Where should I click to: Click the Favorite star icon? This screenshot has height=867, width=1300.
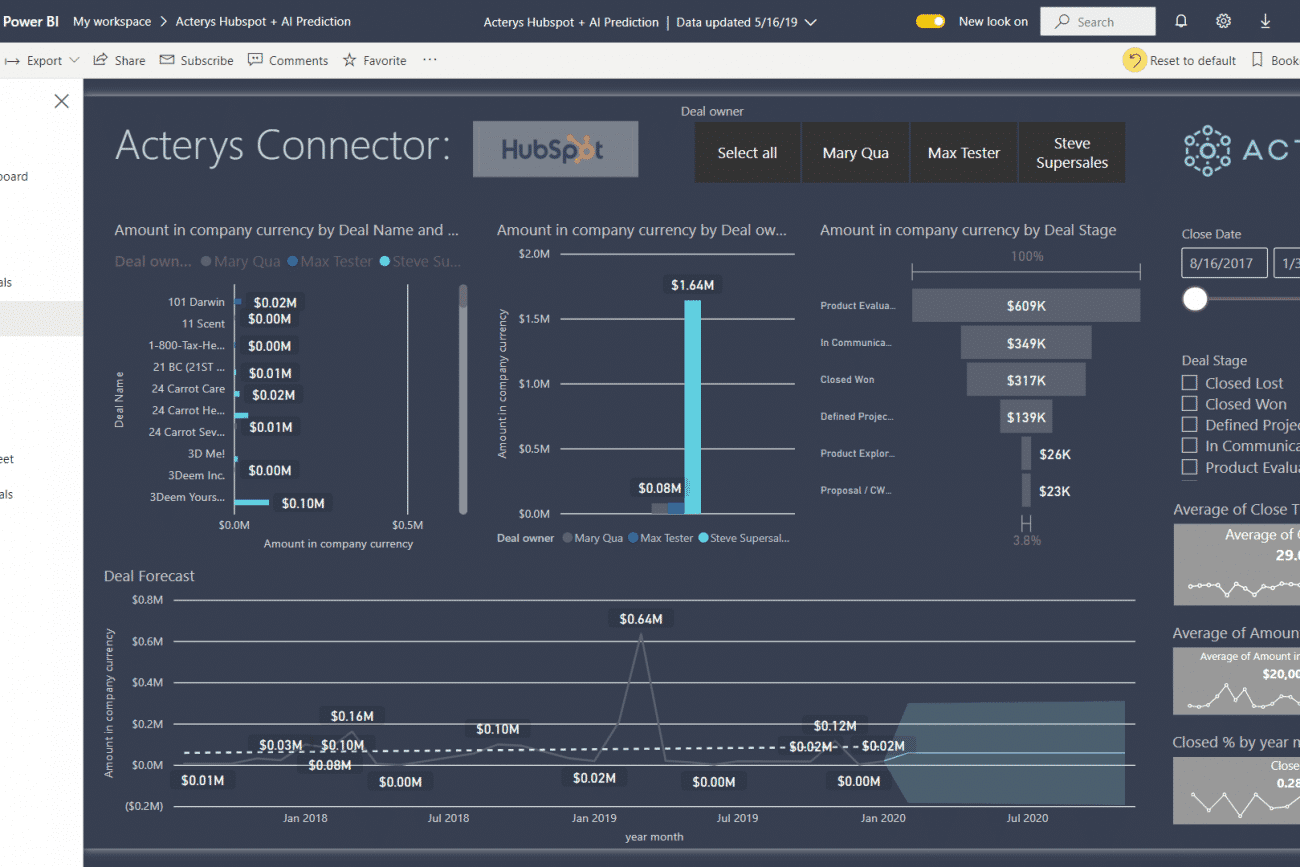point(350,60)
